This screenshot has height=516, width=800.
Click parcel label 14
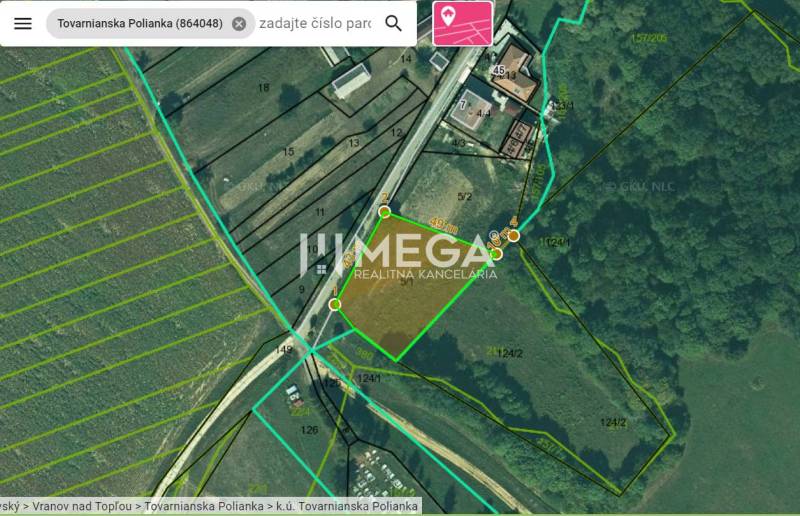406,59
